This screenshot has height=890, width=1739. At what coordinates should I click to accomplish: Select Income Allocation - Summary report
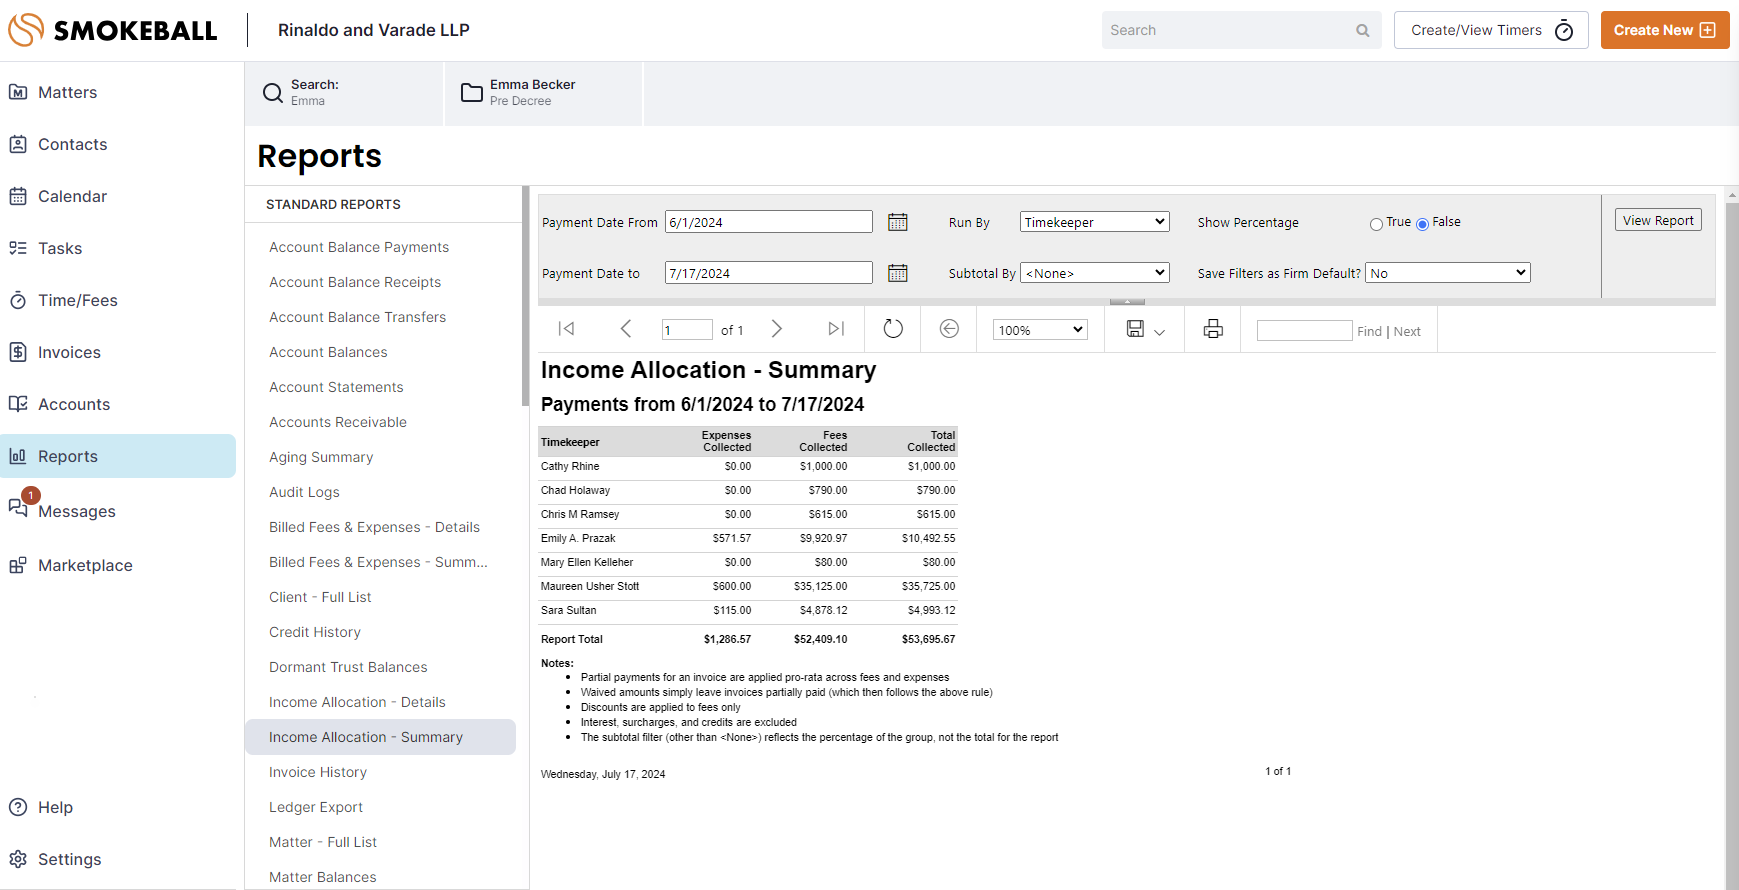pyautogui.click(x=380, y=737)
